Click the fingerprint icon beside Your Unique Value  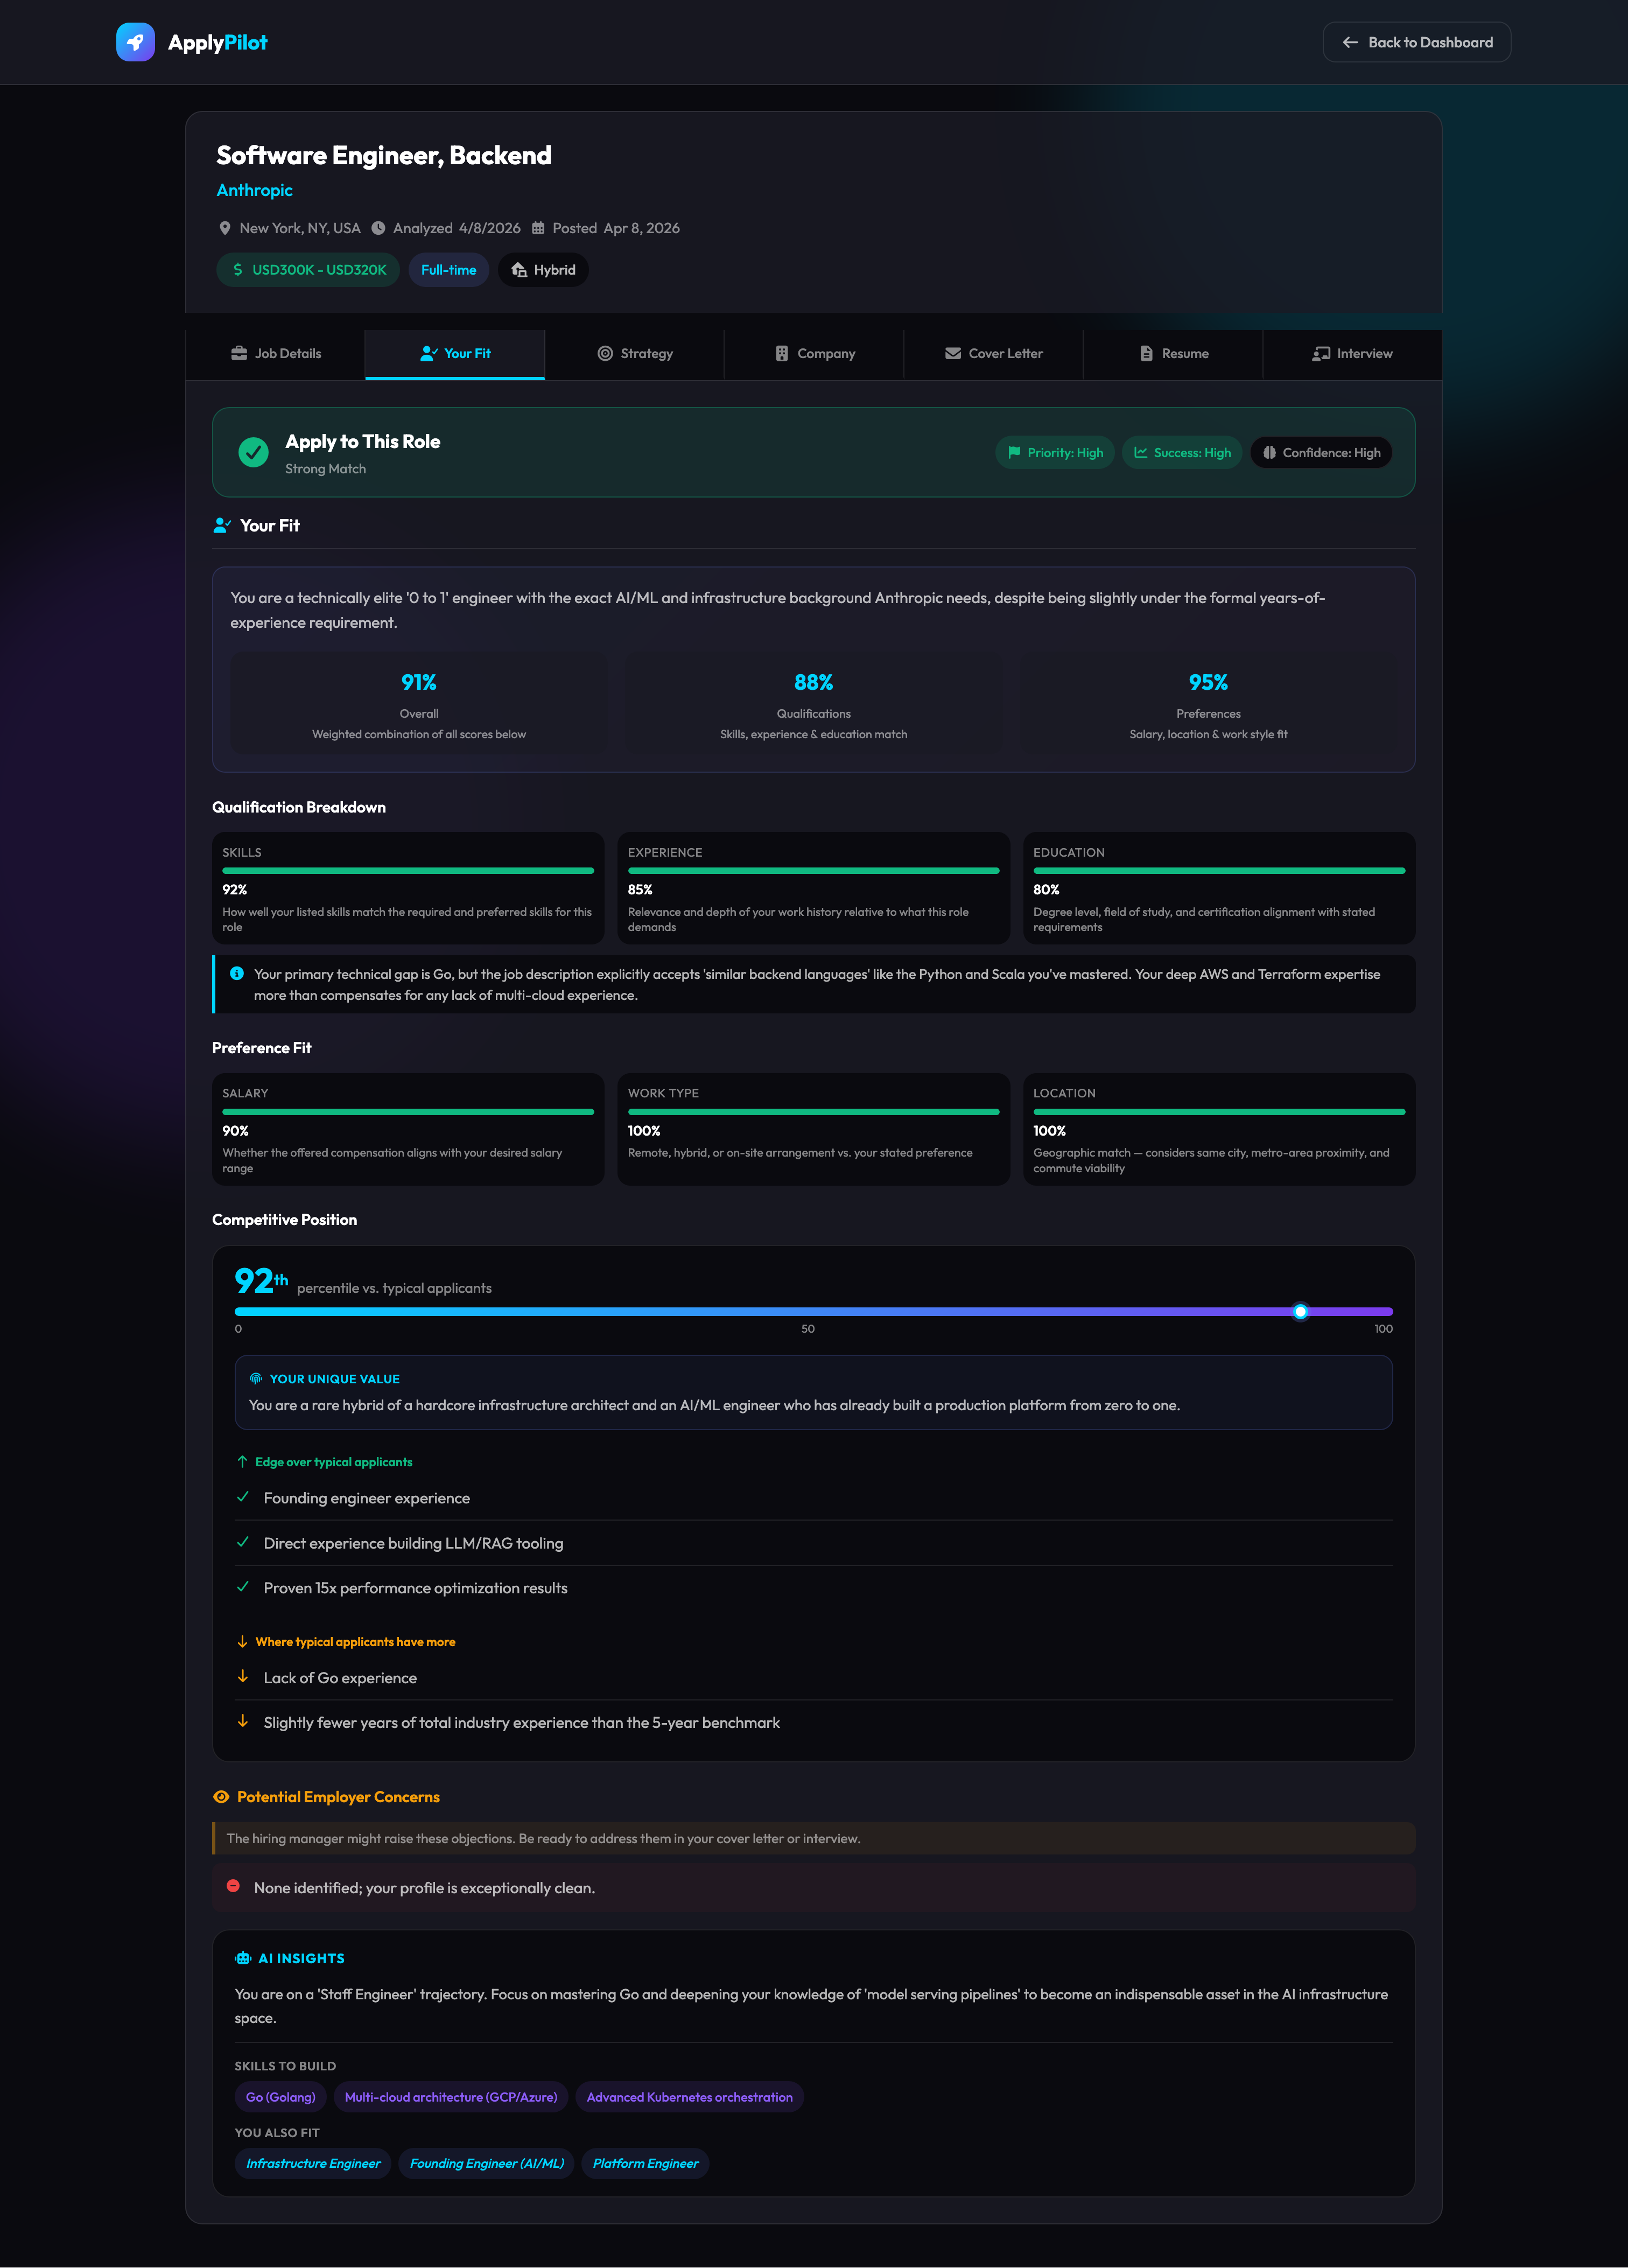pos(256,1378)
